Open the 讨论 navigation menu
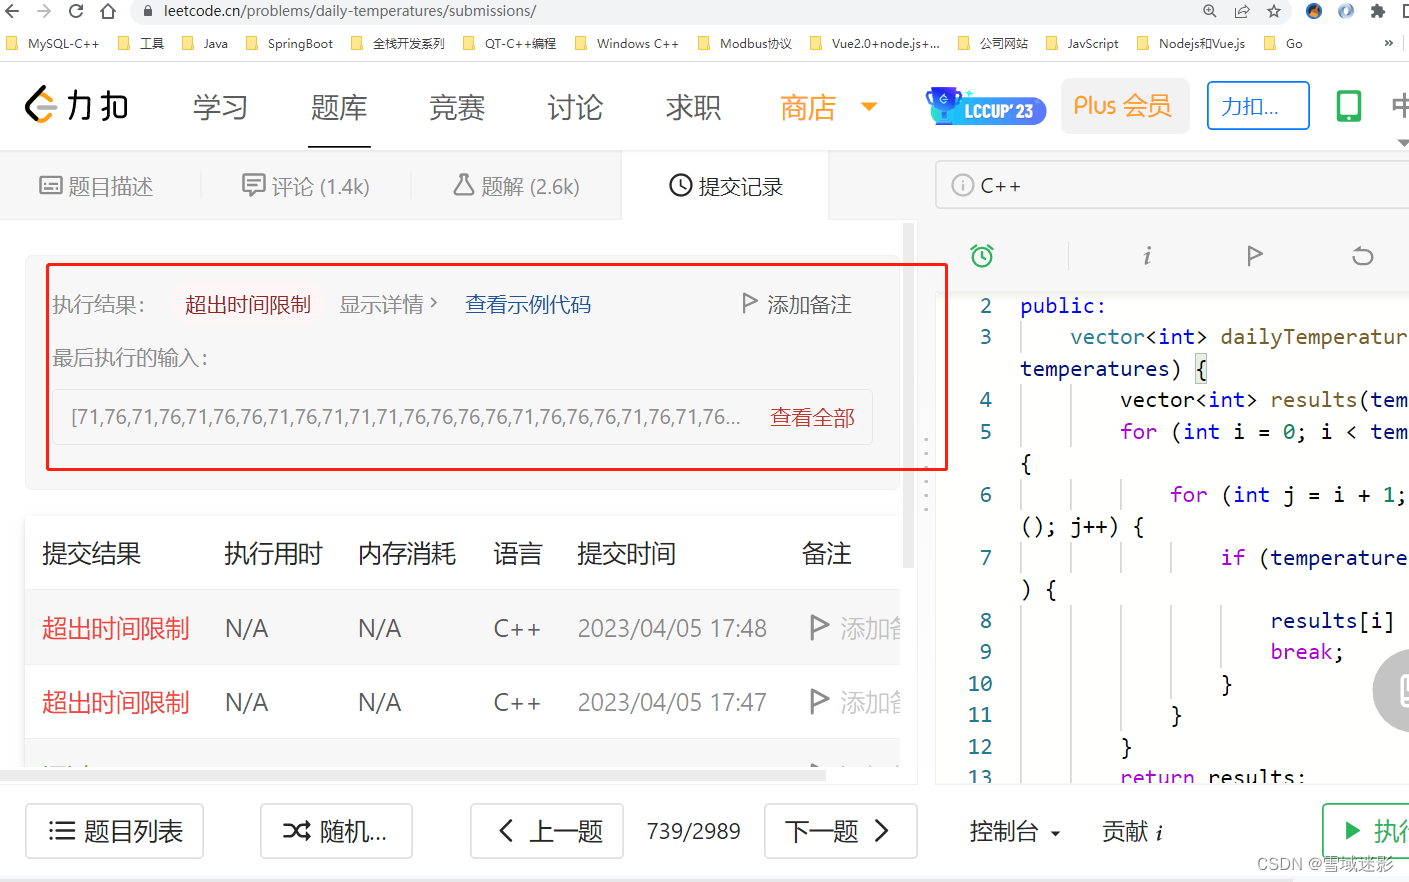The image size is (1409, 882). tap(575, 107)
